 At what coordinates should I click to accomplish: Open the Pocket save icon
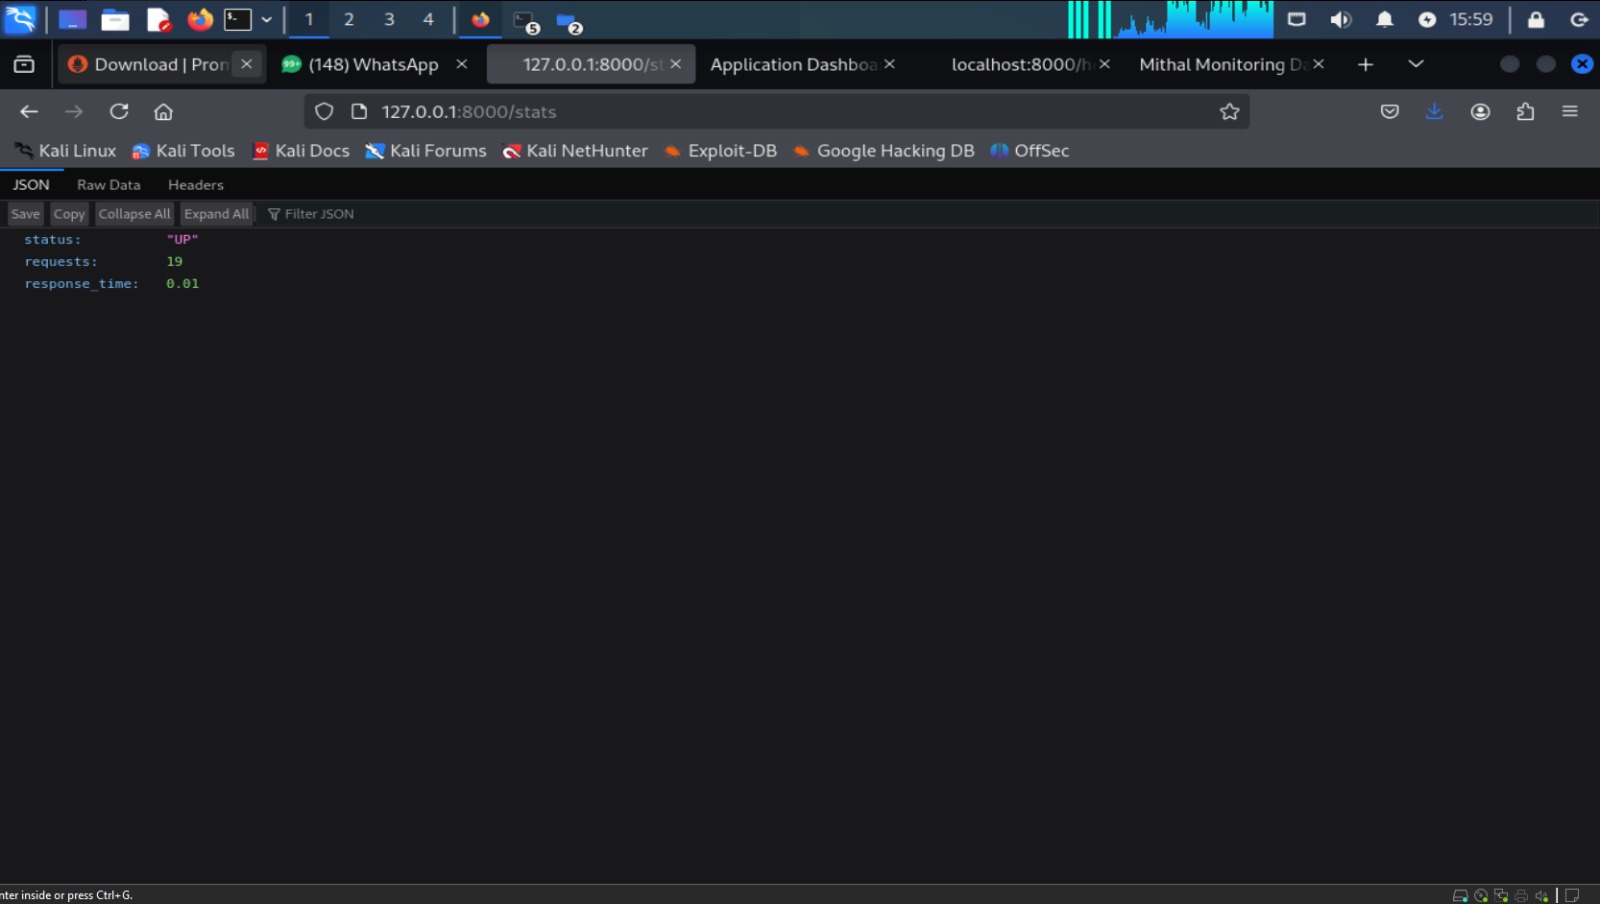point(1390,111)
